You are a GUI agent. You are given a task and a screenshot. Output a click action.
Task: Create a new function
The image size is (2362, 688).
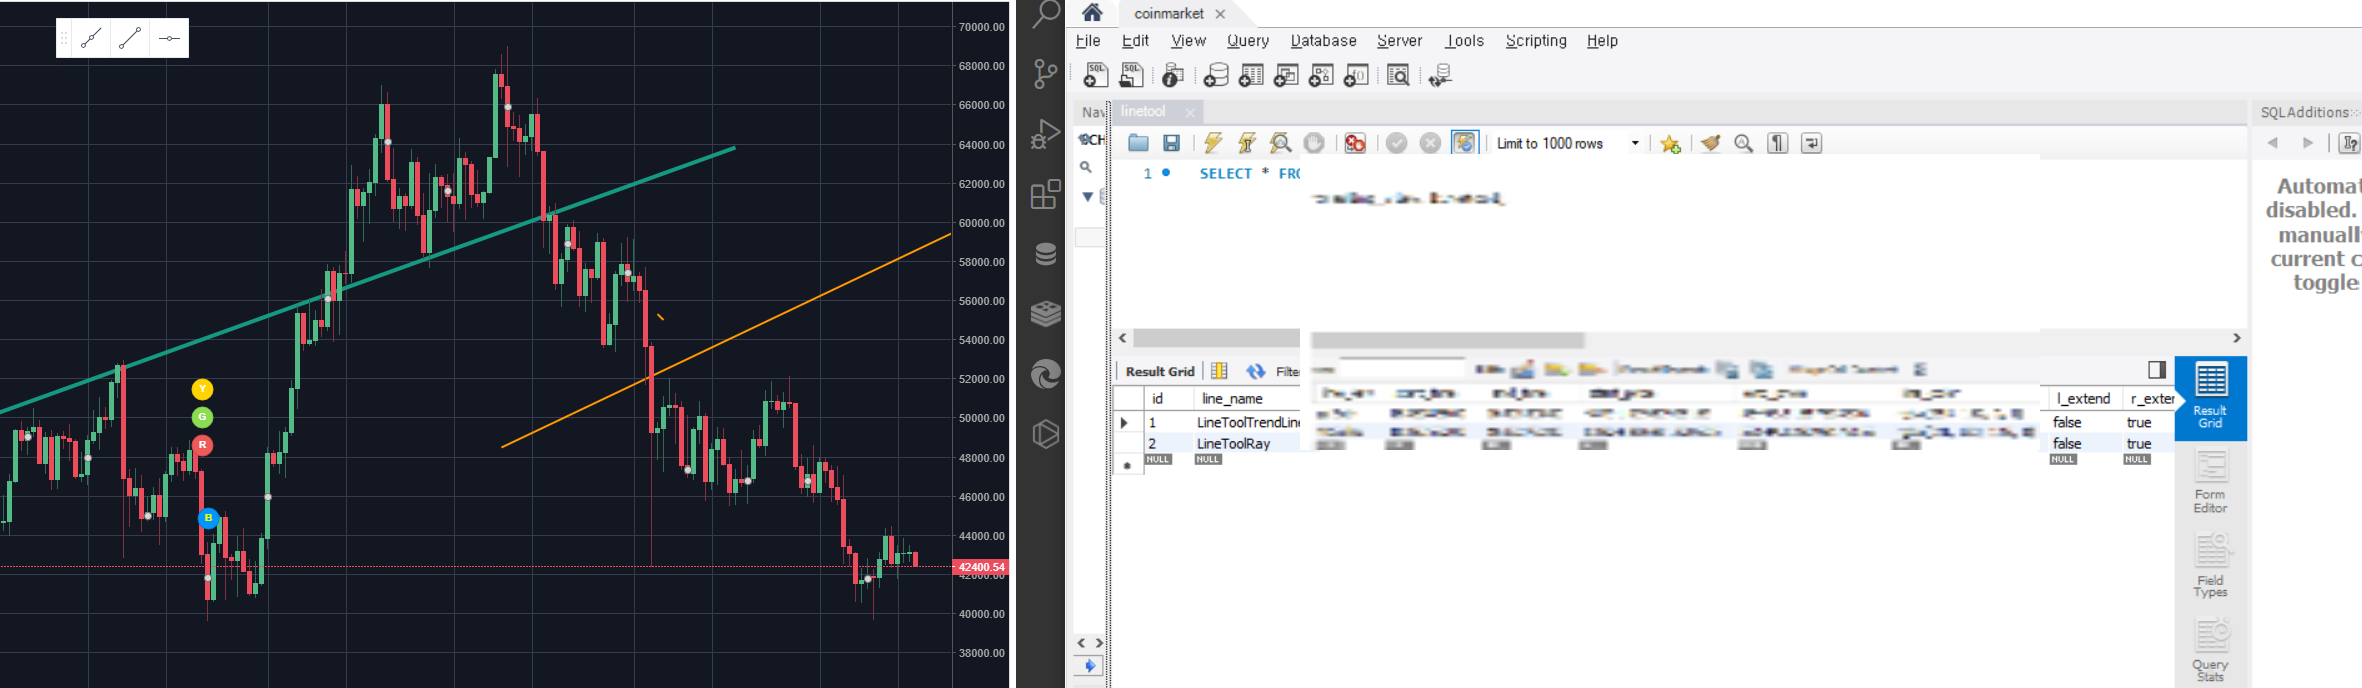tap(1356, 75)
